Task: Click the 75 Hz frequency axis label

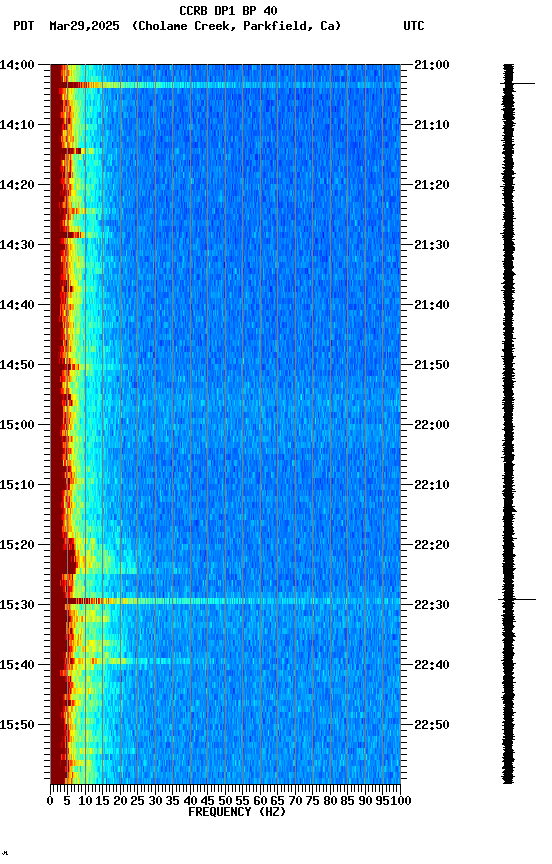Action: tap(312, 801)
